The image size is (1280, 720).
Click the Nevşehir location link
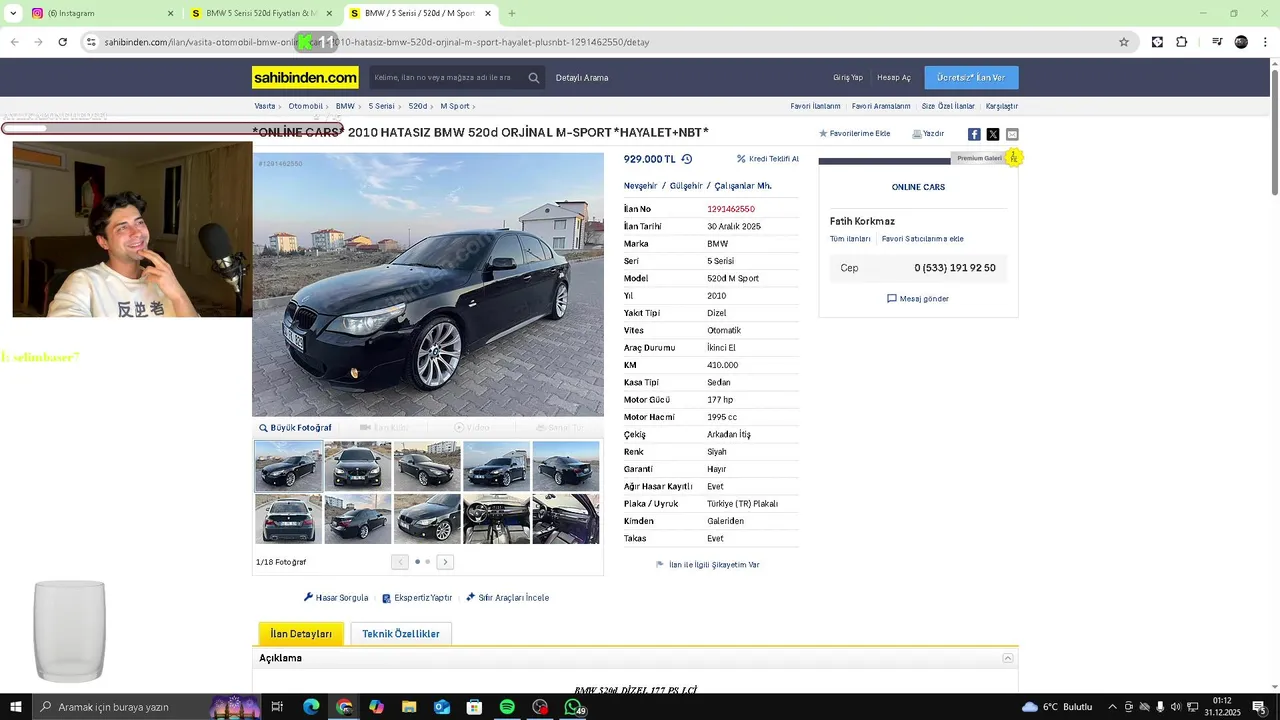641,186
